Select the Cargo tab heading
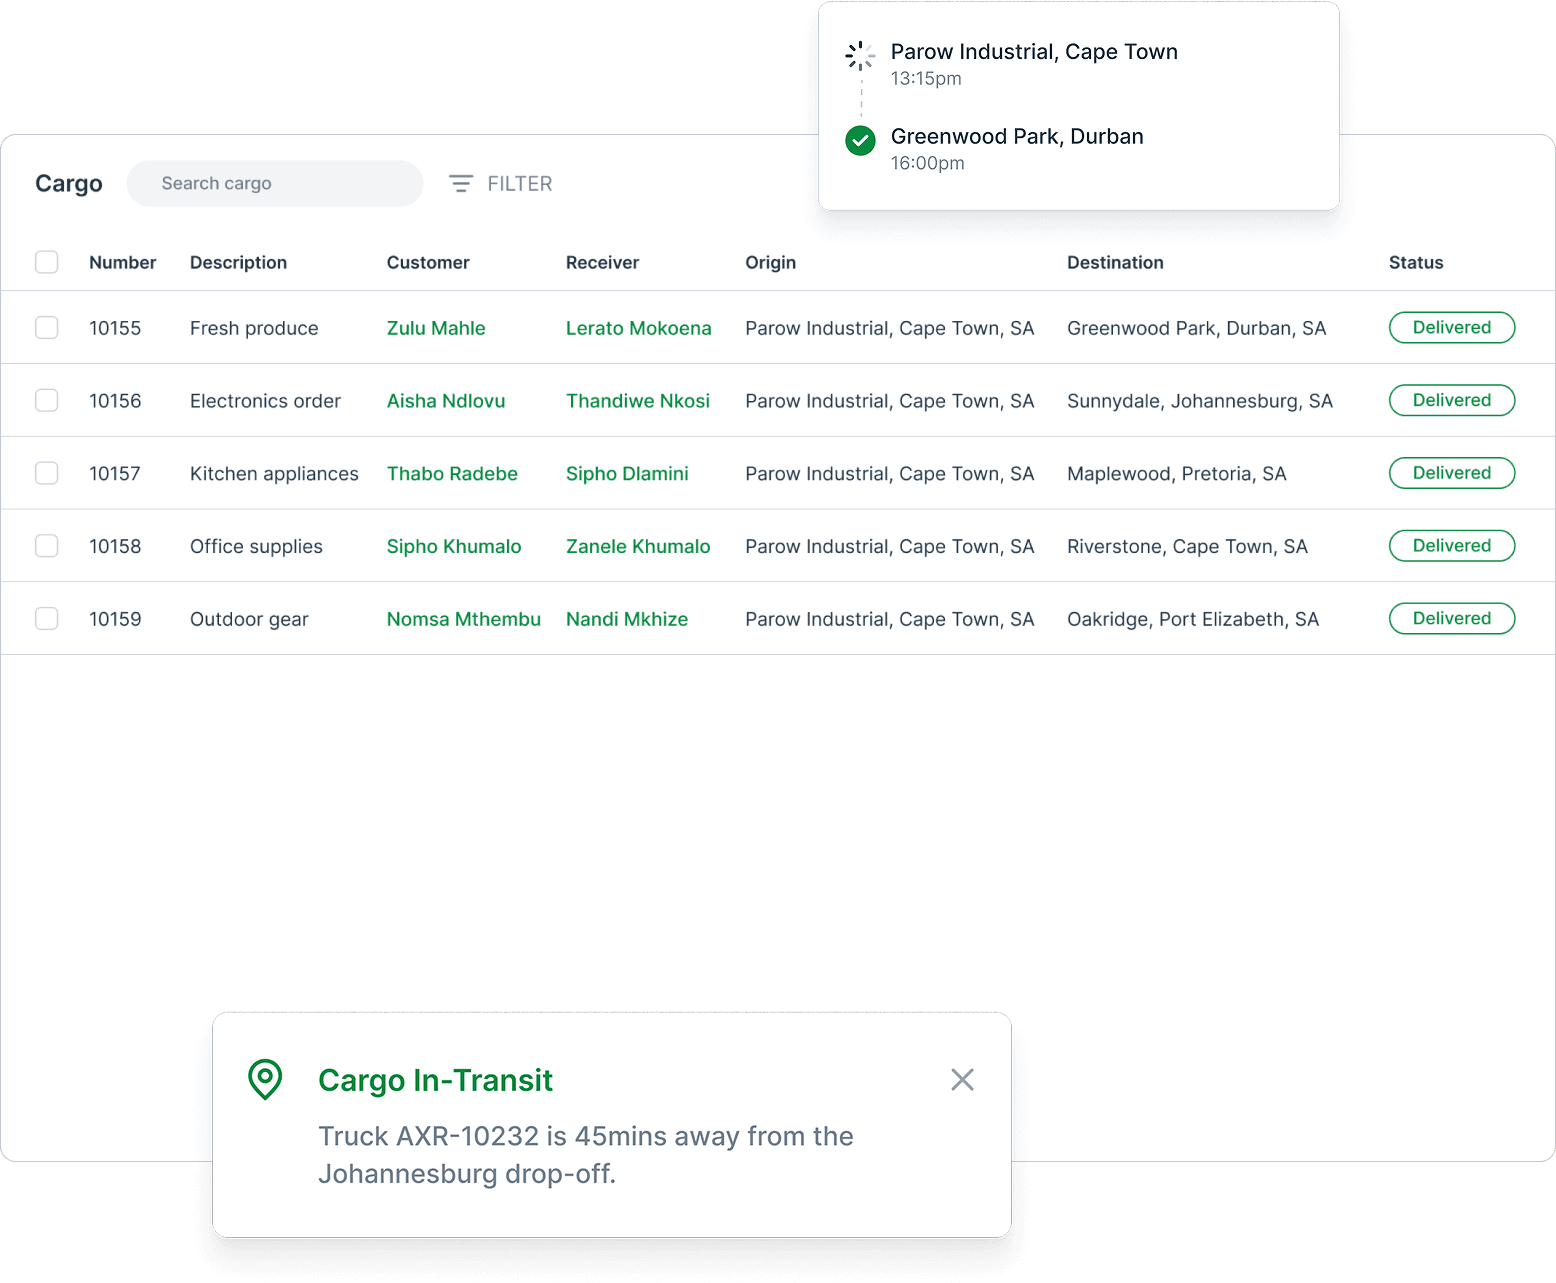Screen dimensions: 1556x1283 click(x=68, y=183)
